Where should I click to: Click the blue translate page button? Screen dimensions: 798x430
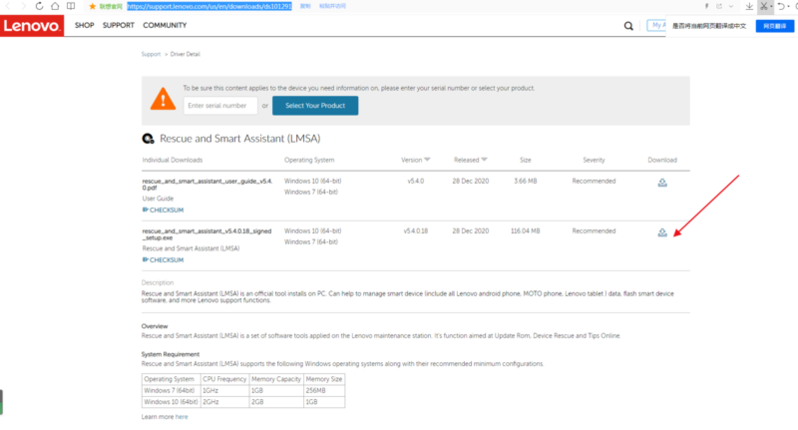(775, 26)
